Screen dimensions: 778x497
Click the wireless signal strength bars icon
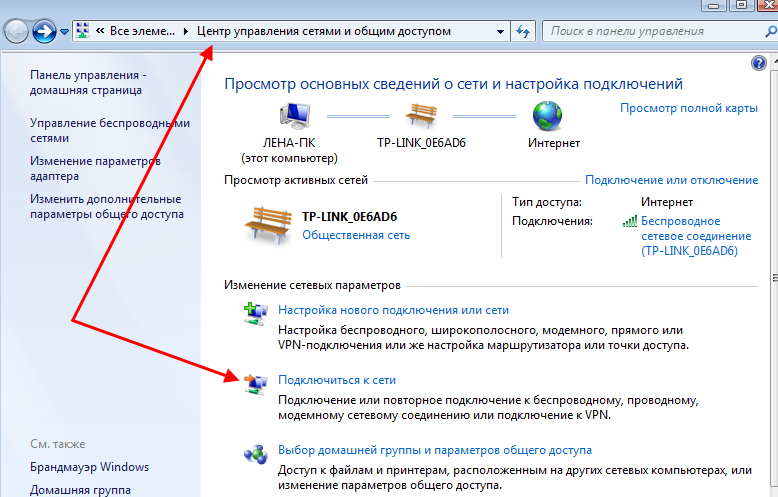pos(630,221)
